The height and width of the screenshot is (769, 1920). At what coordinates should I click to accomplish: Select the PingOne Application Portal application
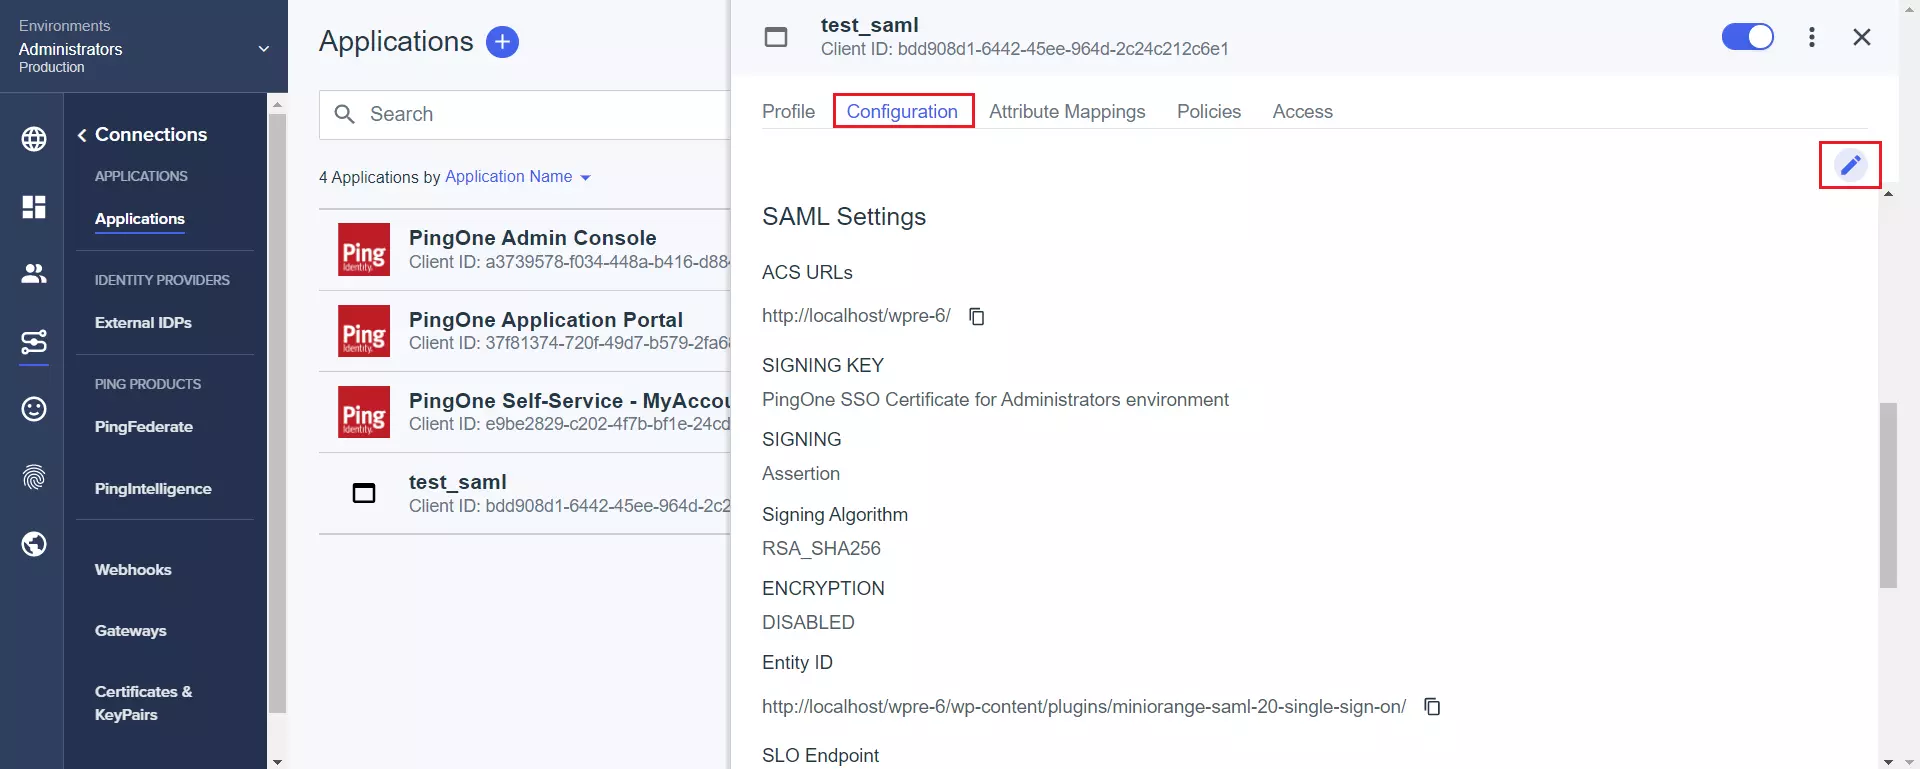(x=525, y=331)
